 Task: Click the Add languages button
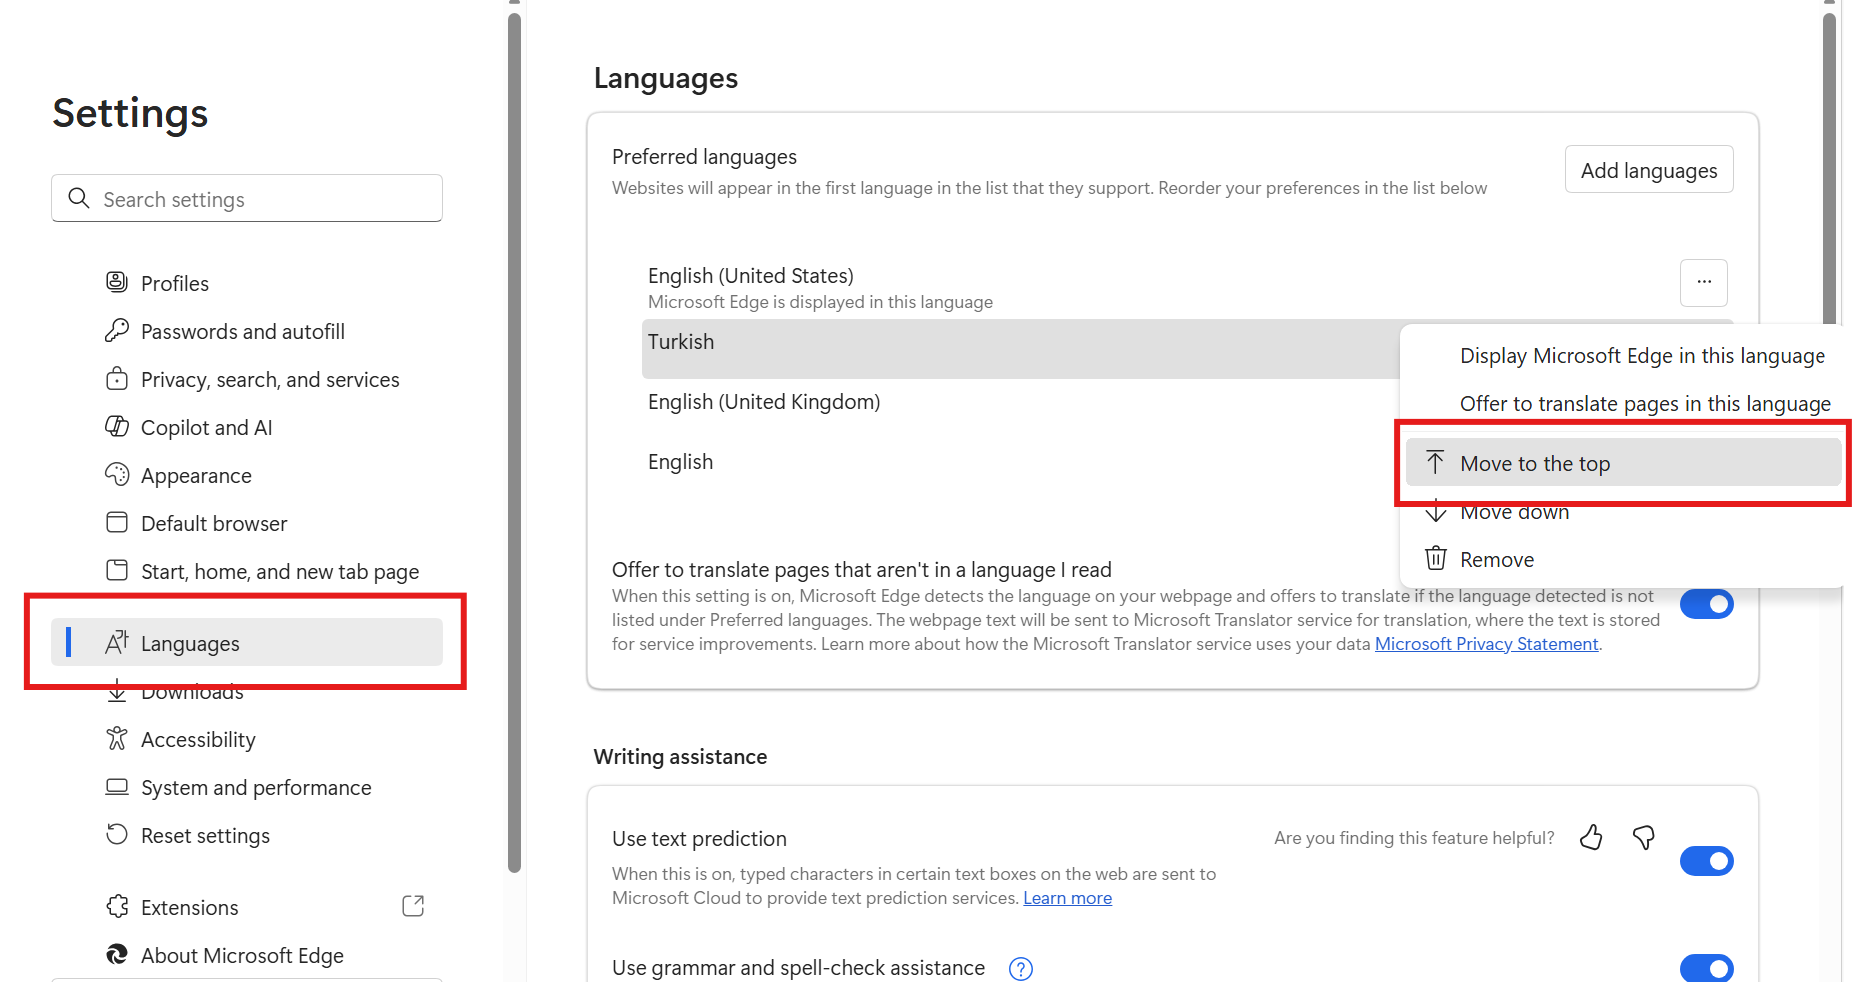(x=1649, y=170)
